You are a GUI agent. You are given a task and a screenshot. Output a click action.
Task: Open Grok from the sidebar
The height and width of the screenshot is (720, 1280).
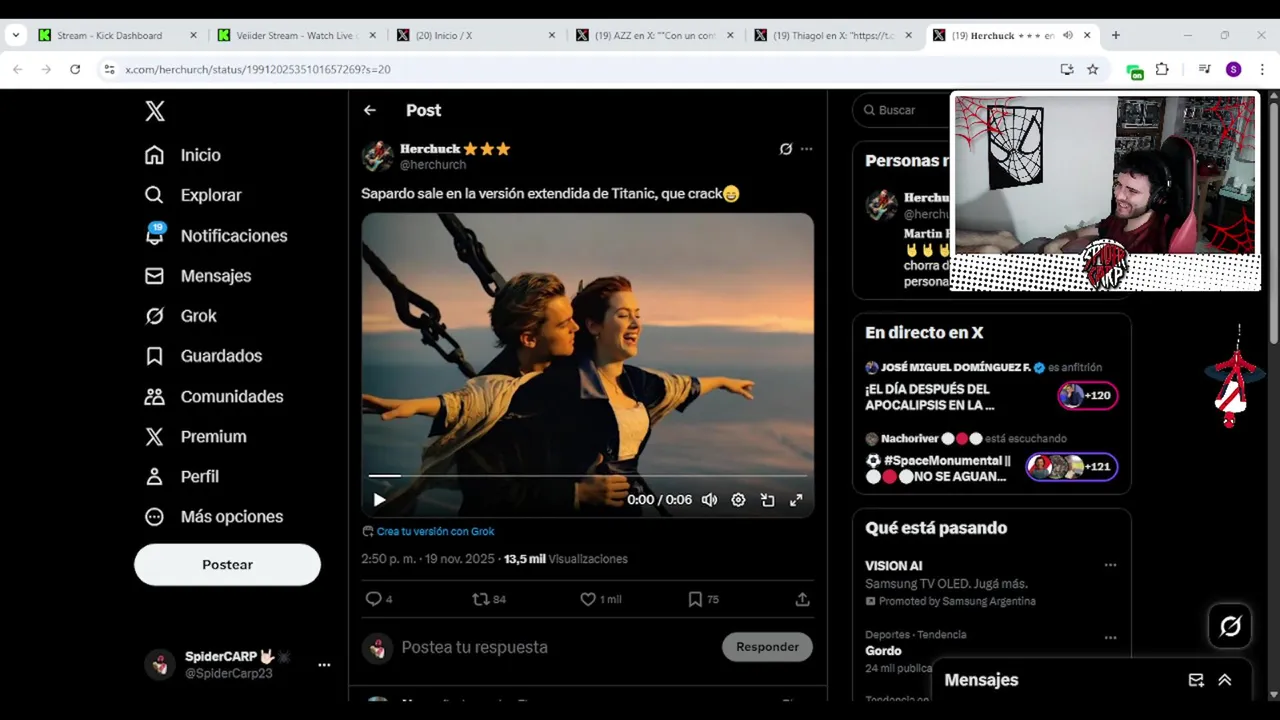pos(181,316)
